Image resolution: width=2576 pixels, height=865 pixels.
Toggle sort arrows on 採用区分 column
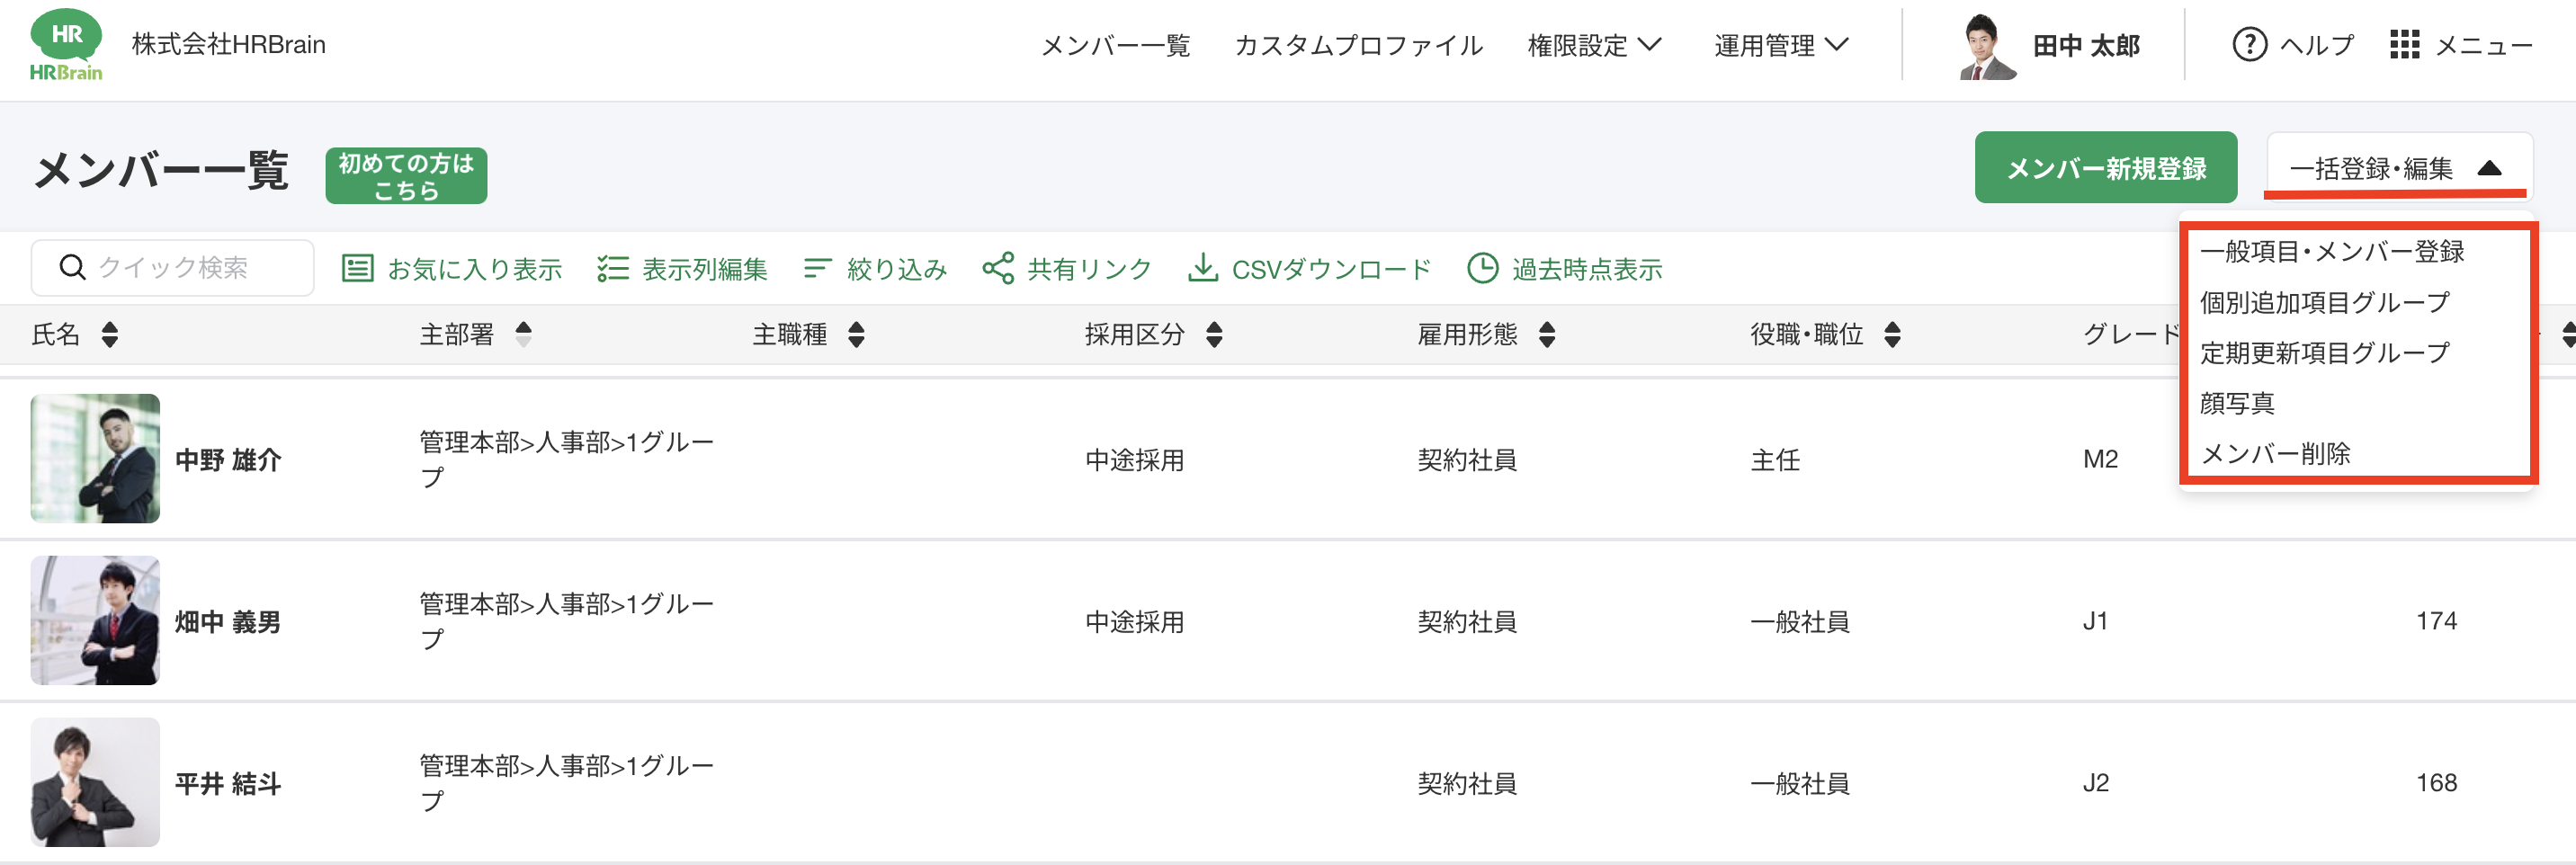pos(1214,335)
